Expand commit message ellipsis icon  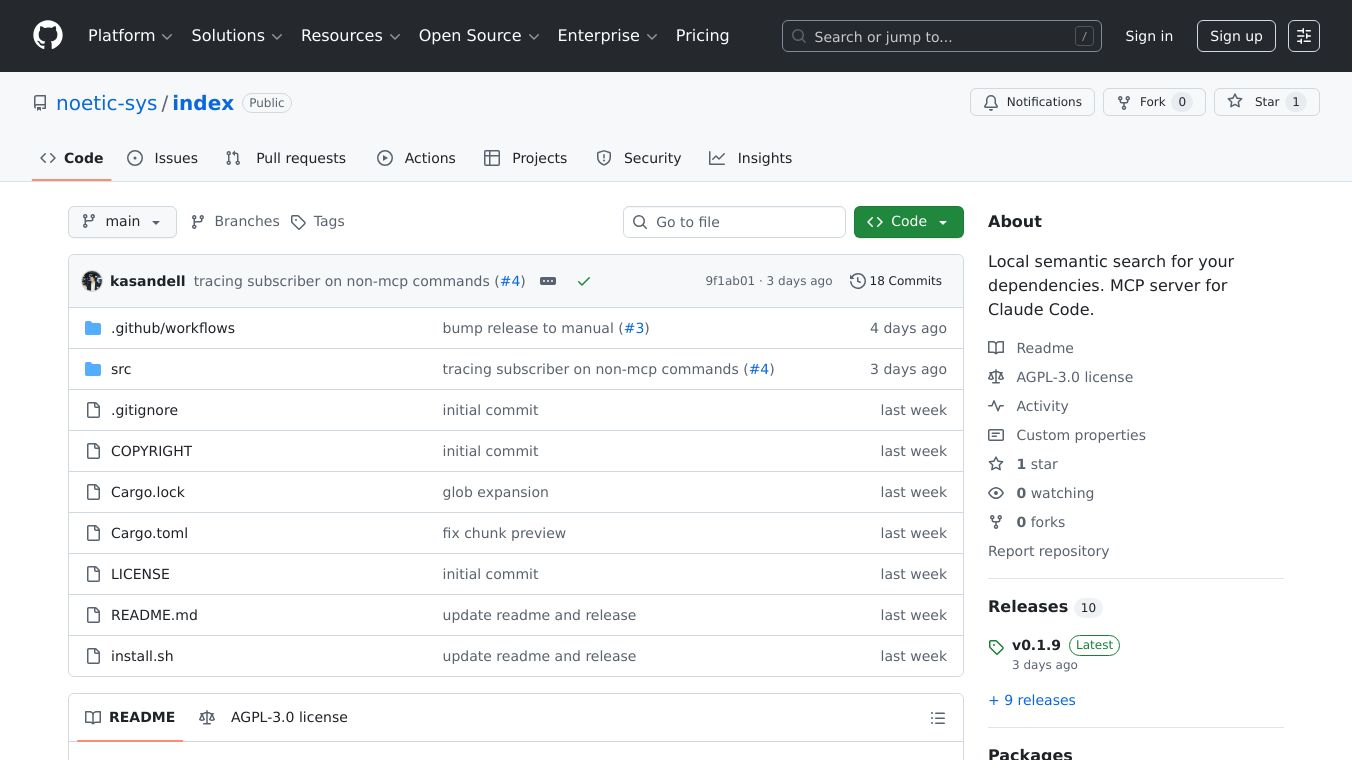tap(548, 281)
